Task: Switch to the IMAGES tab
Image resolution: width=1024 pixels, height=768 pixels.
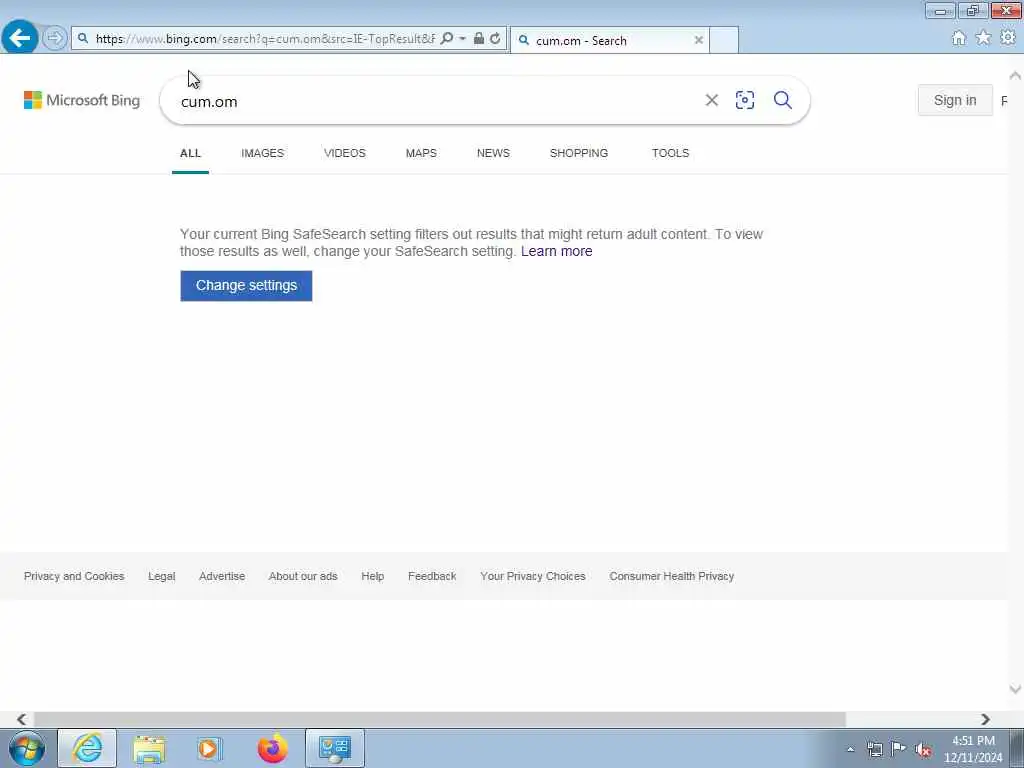Action: click(x=263, y=153)
